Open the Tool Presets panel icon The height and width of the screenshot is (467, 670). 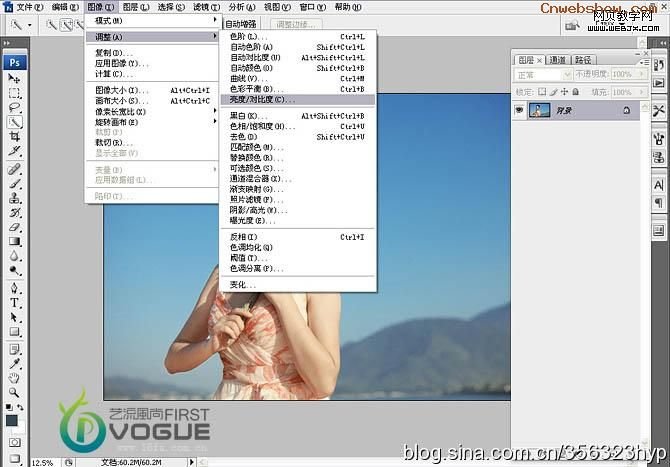658,111
